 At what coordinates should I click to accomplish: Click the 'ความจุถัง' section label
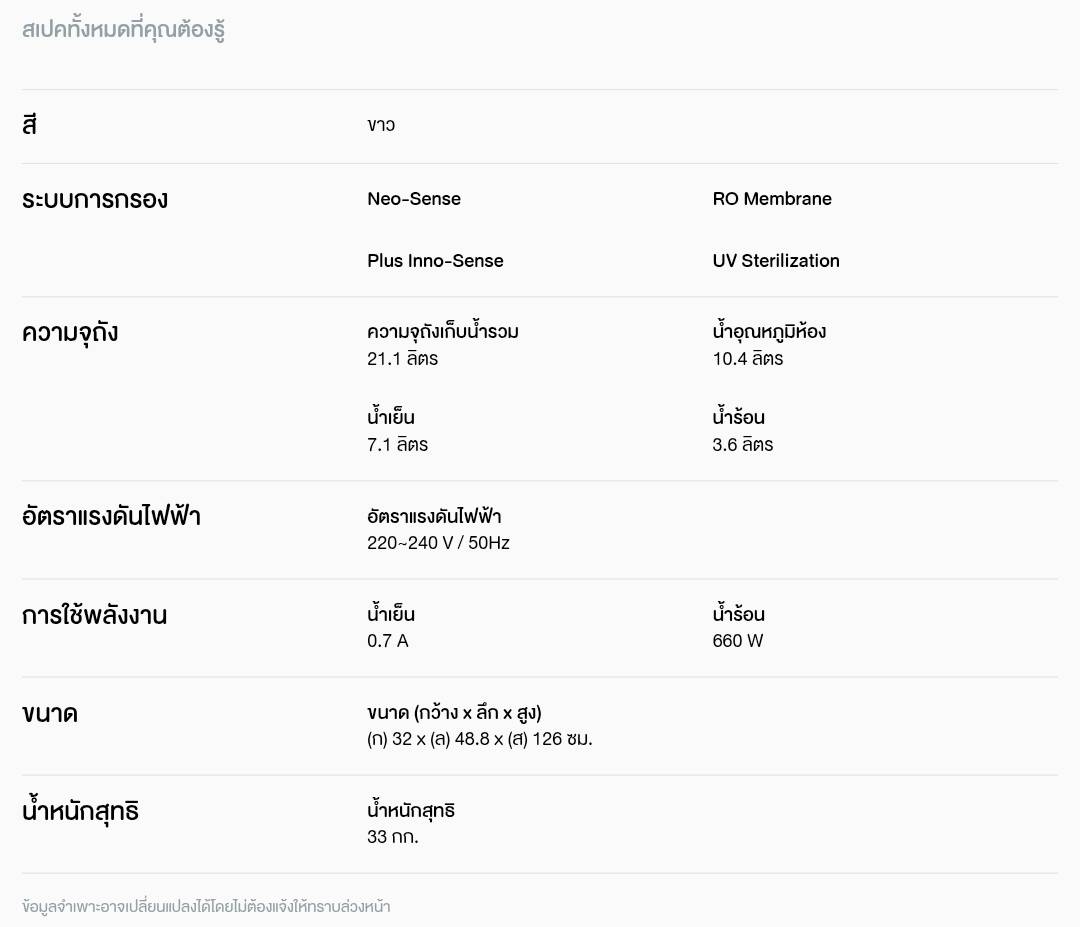(70, 332)
